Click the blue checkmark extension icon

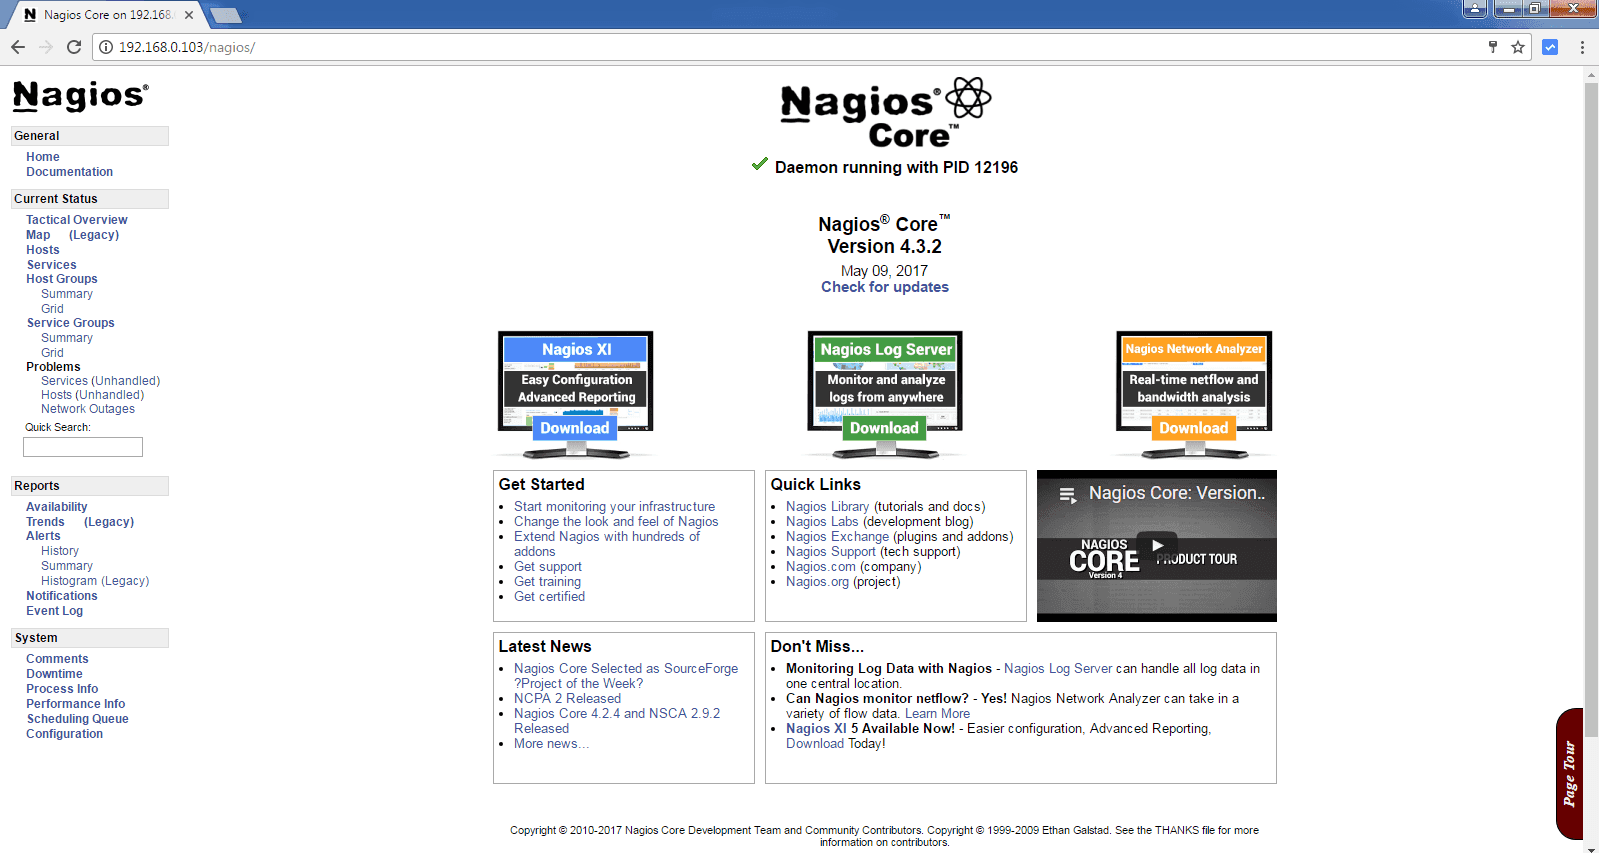pyautogui.click(x=1550, y=47)
